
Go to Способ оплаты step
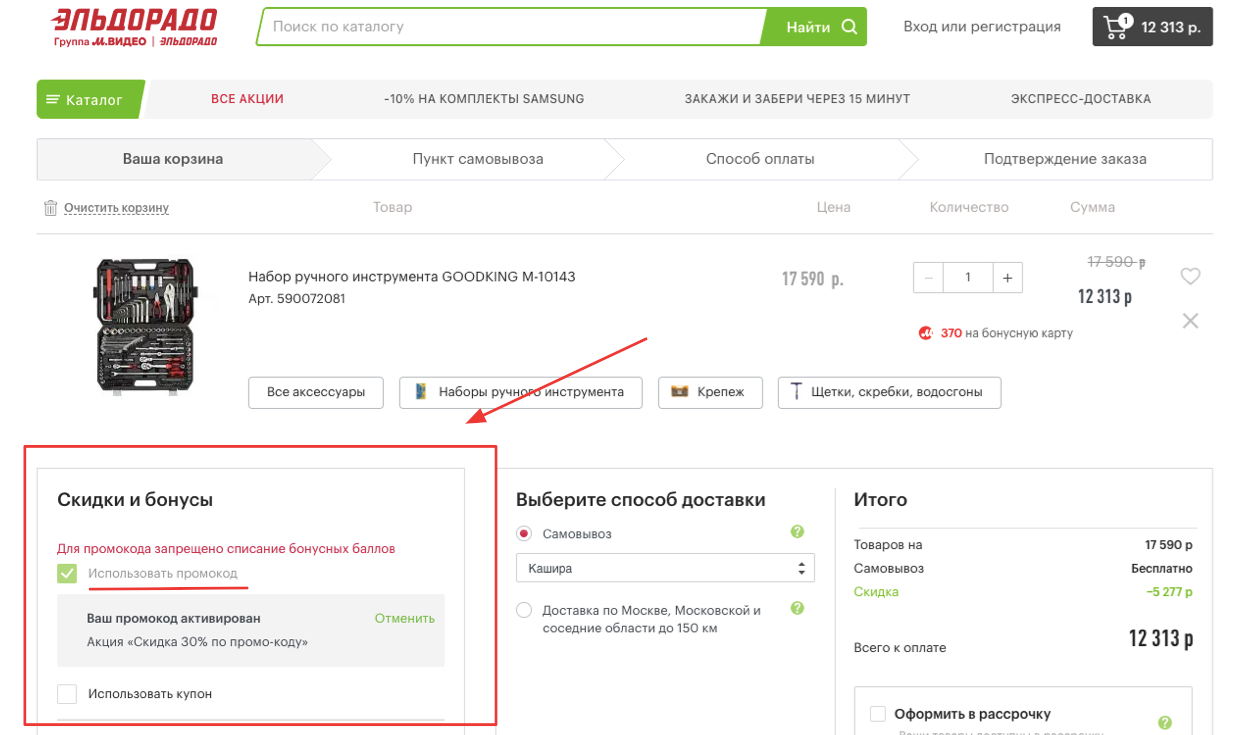click(x=760, y=159)
